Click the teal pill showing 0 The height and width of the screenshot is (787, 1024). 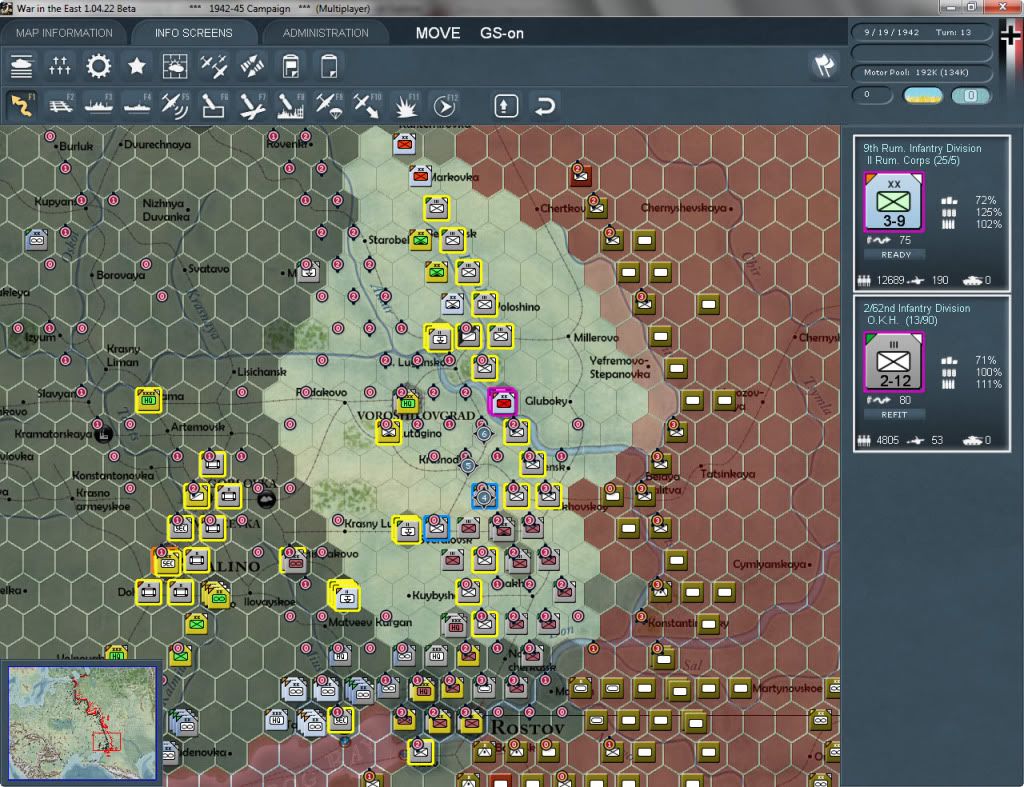pos(971,95)
